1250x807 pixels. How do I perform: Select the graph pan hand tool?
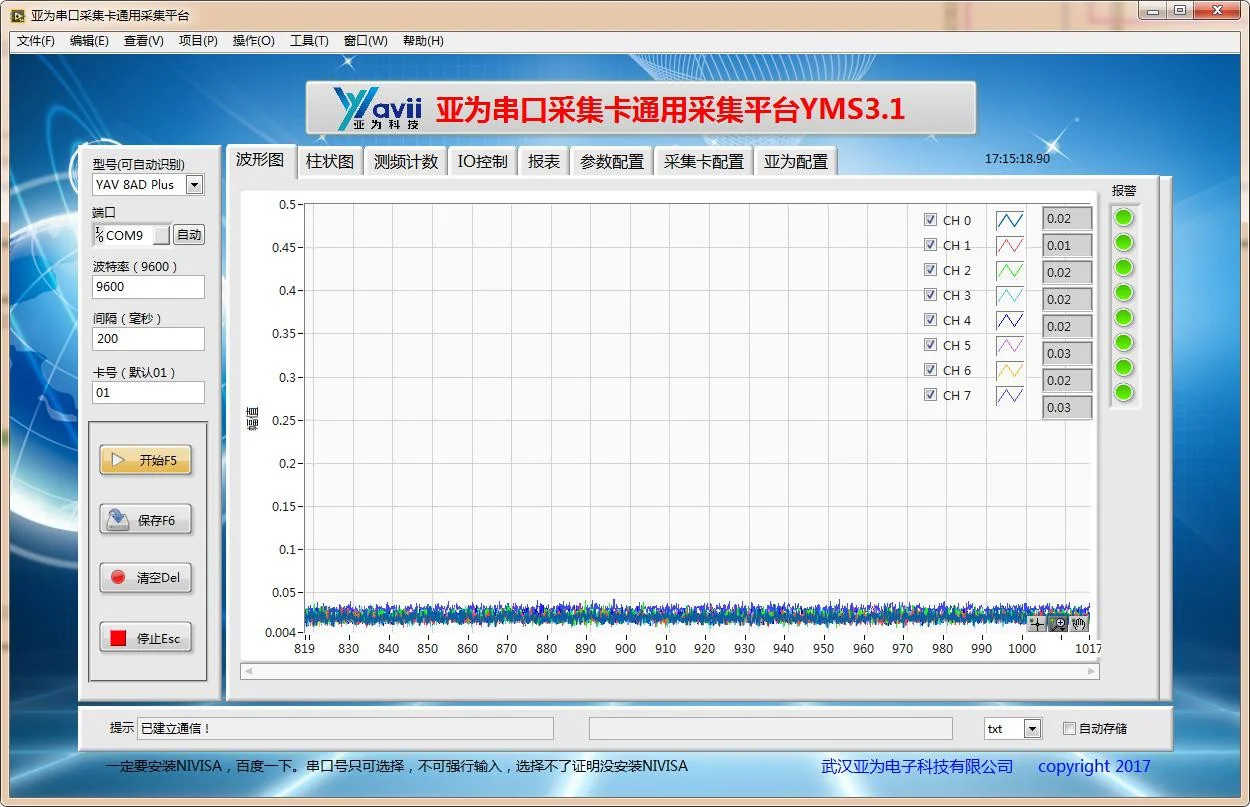point(1079,624)
